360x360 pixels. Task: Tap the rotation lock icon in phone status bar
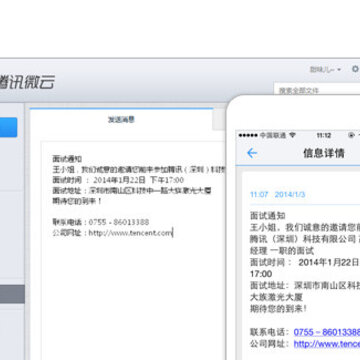(x=351, y=135)
